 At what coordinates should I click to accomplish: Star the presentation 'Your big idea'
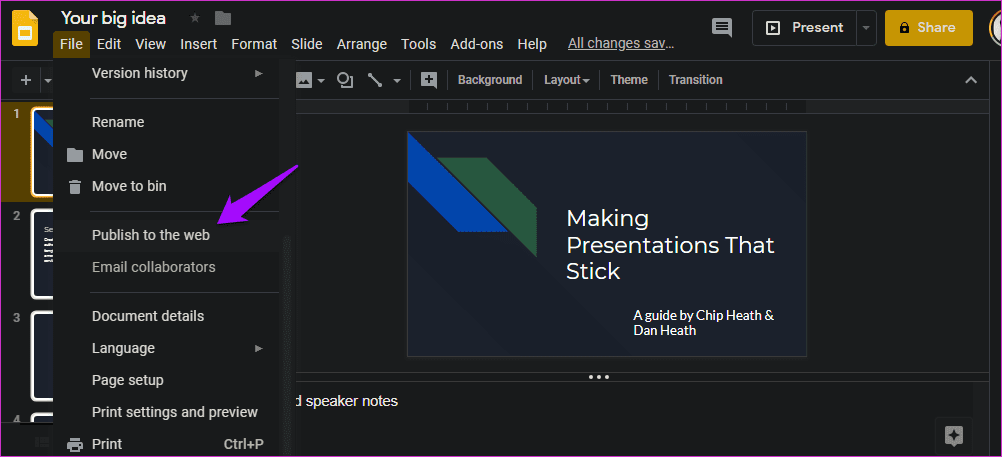point(195,19)
